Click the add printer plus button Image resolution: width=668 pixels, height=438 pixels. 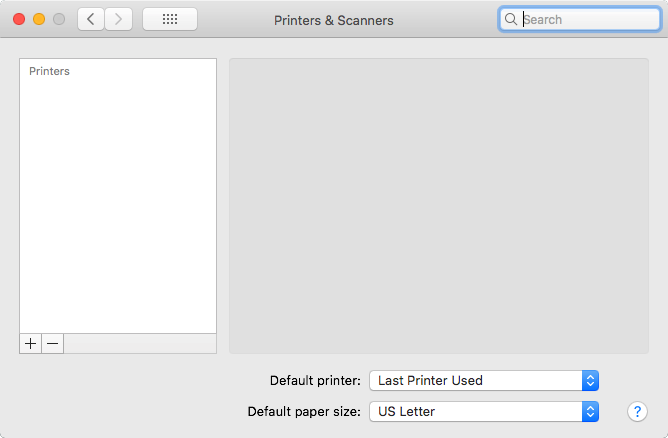(x=30, y=343)
